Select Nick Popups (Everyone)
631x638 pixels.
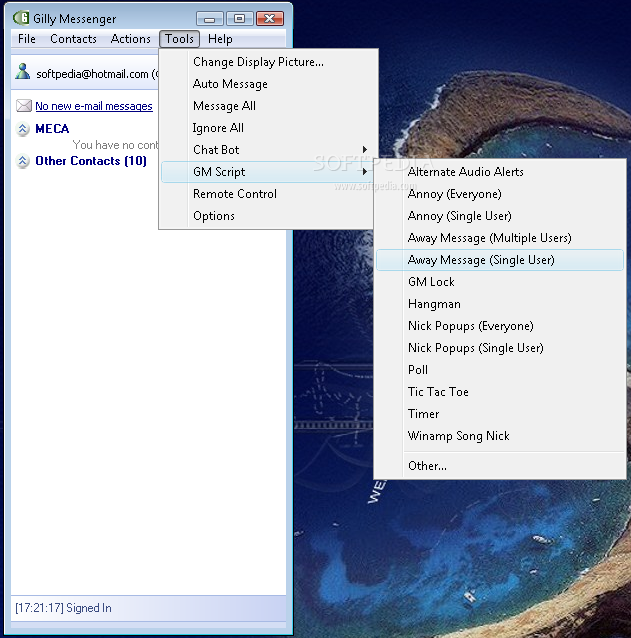point(500,326)
